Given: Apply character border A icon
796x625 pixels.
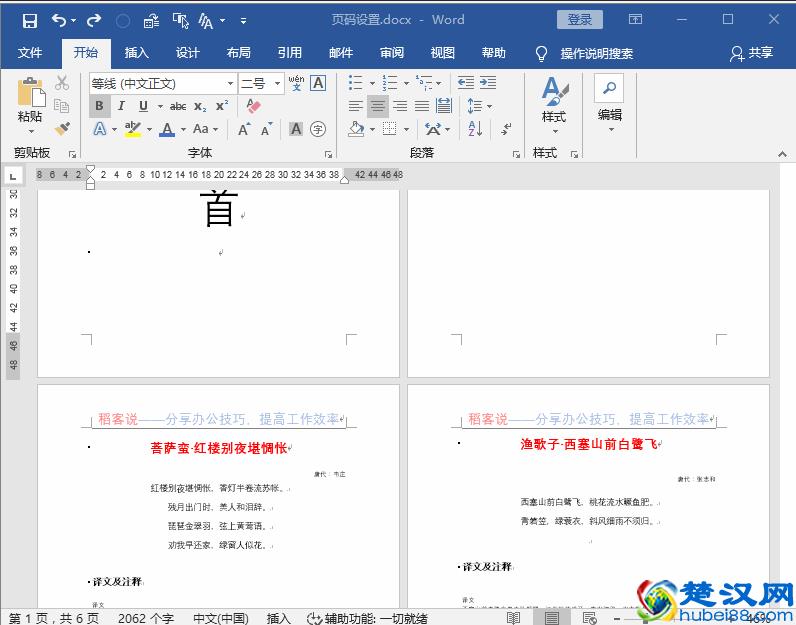Looking at the screenshot, I should coord(318,83).
